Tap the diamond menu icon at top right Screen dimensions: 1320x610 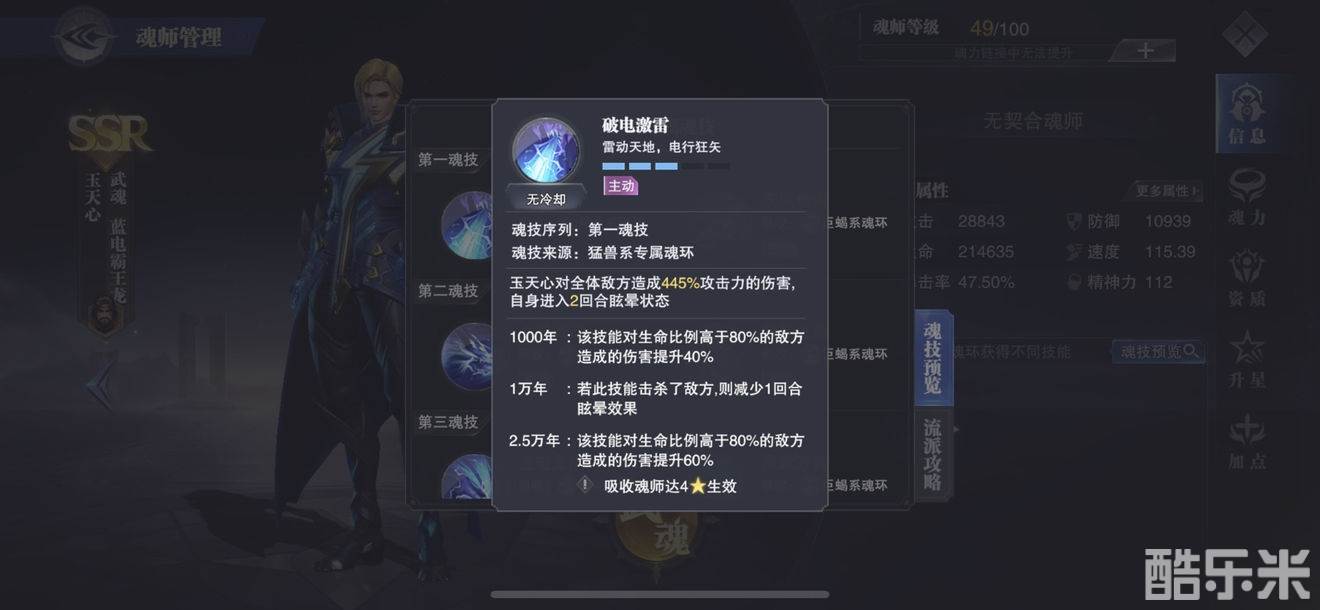click(1244, 35)
